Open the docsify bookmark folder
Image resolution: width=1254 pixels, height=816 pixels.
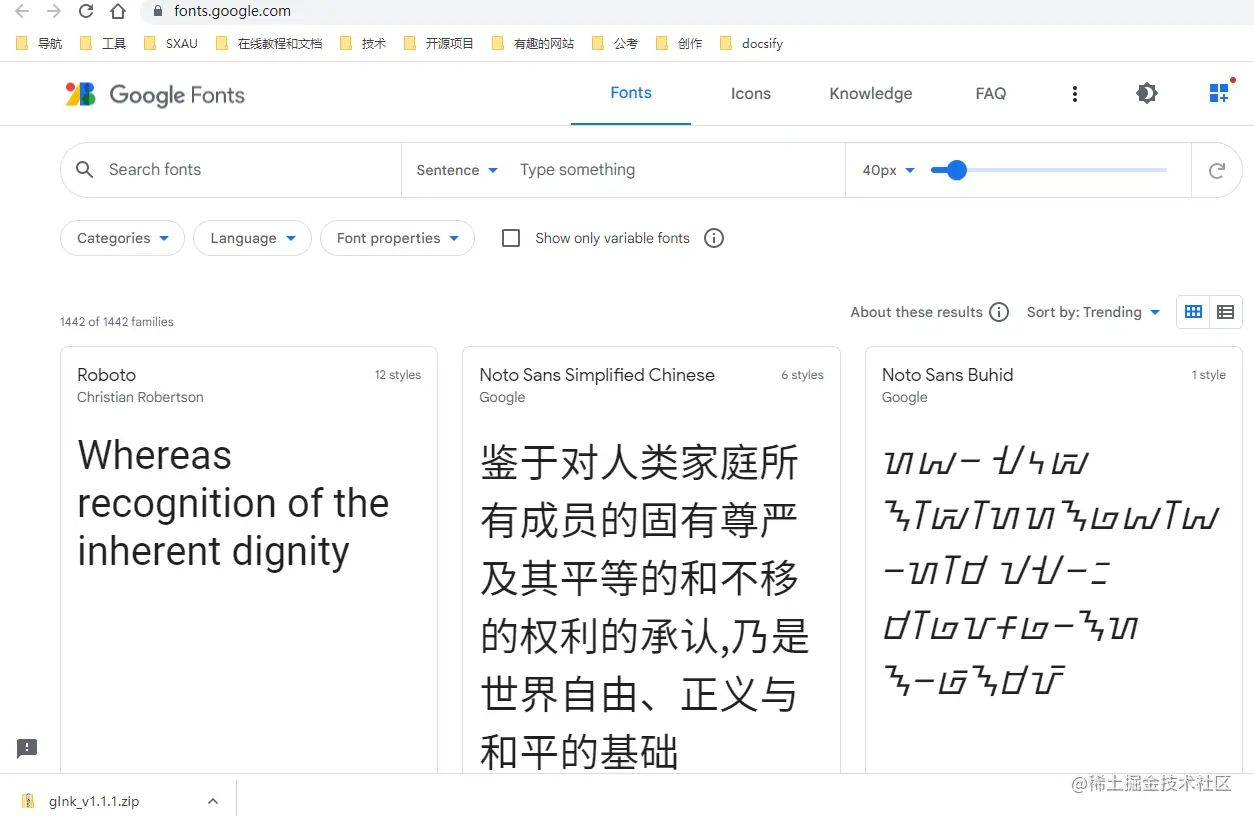pos(751,44)
